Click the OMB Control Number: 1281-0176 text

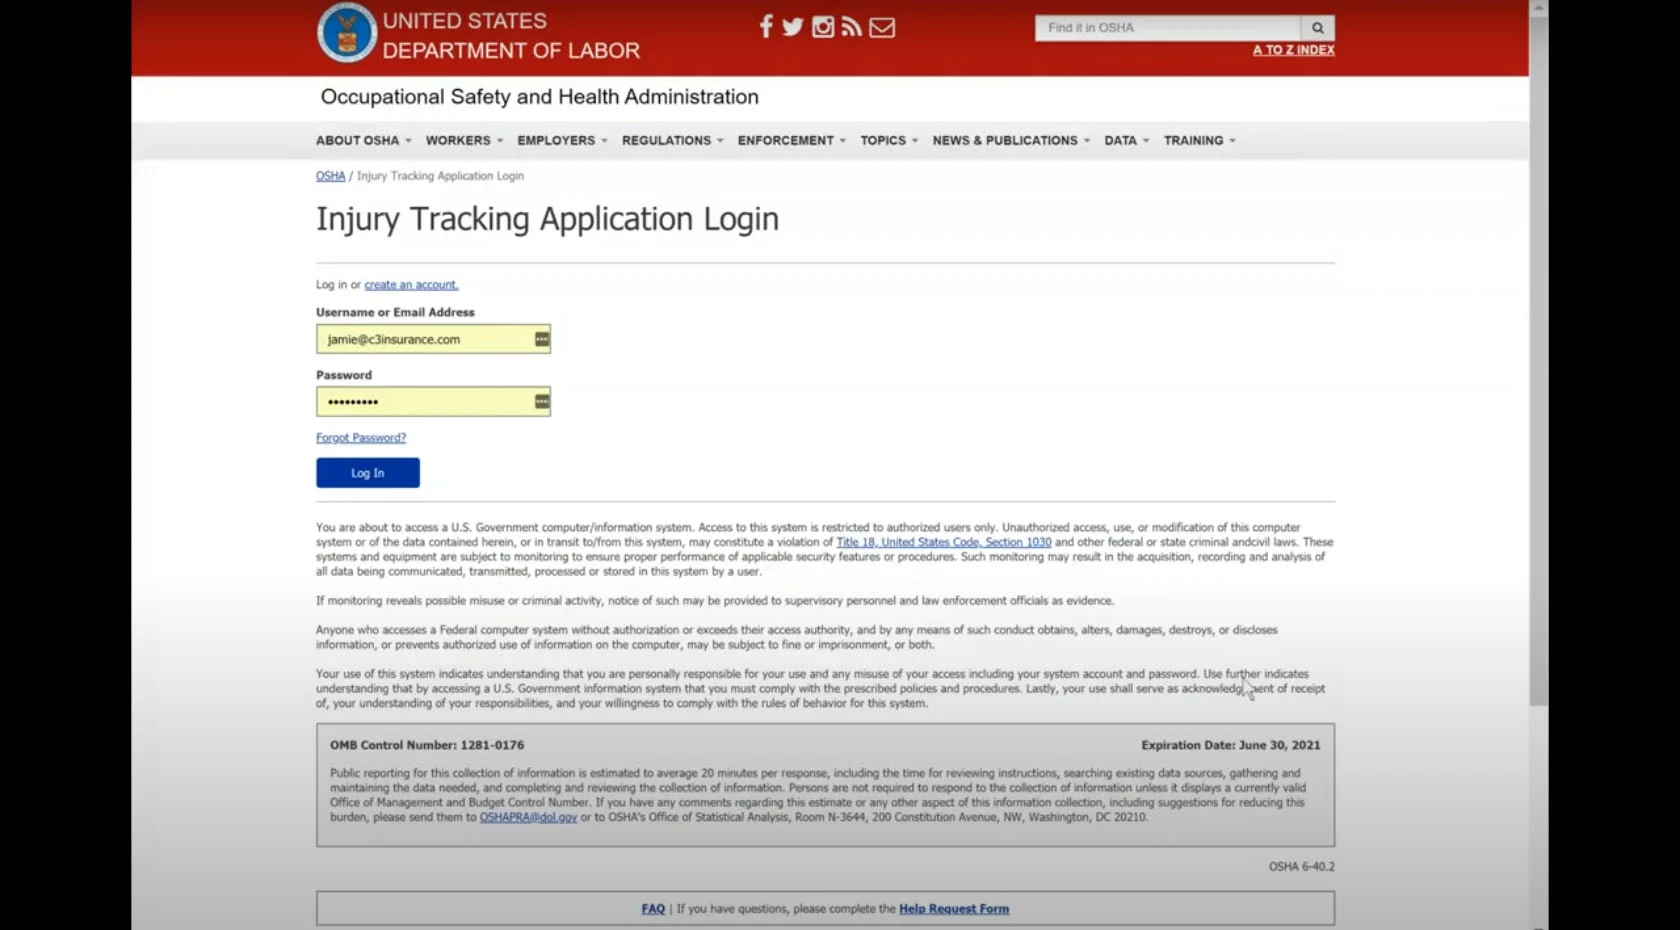pos(427,745)
